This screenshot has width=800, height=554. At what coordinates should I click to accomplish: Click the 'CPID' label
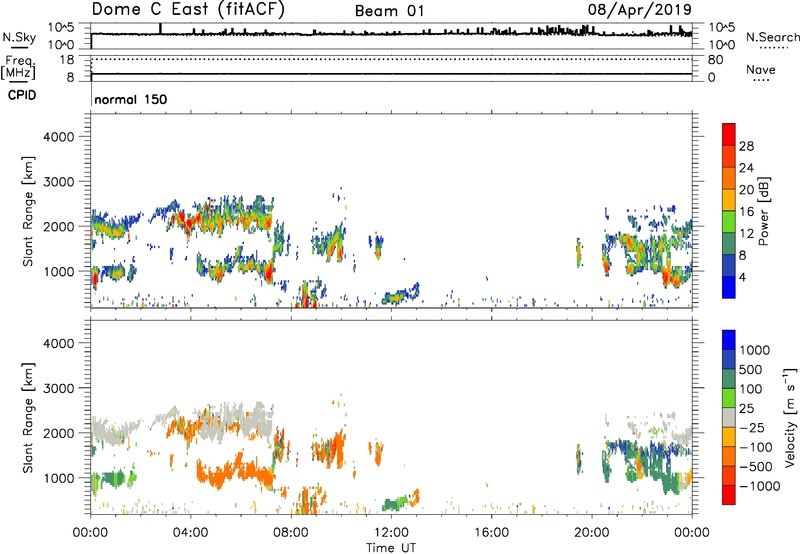[x=22, y=95]
